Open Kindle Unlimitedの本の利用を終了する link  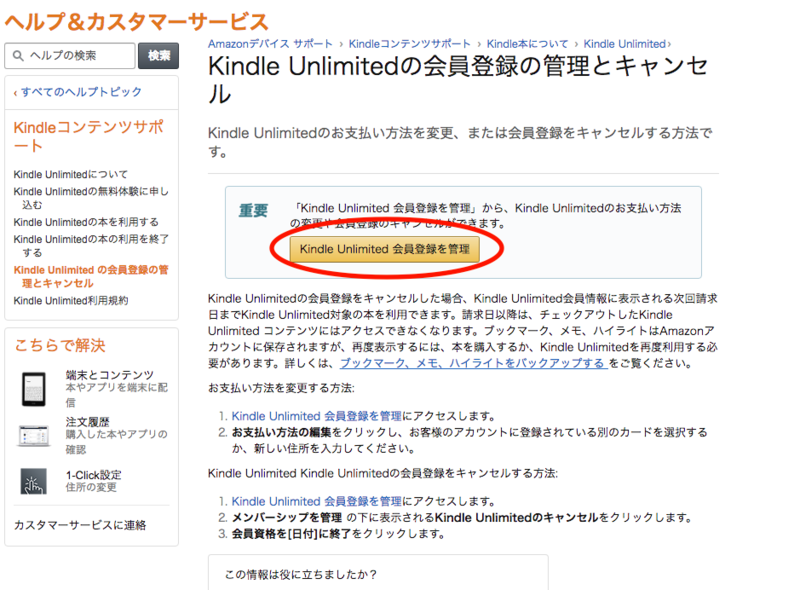point(91,245)
